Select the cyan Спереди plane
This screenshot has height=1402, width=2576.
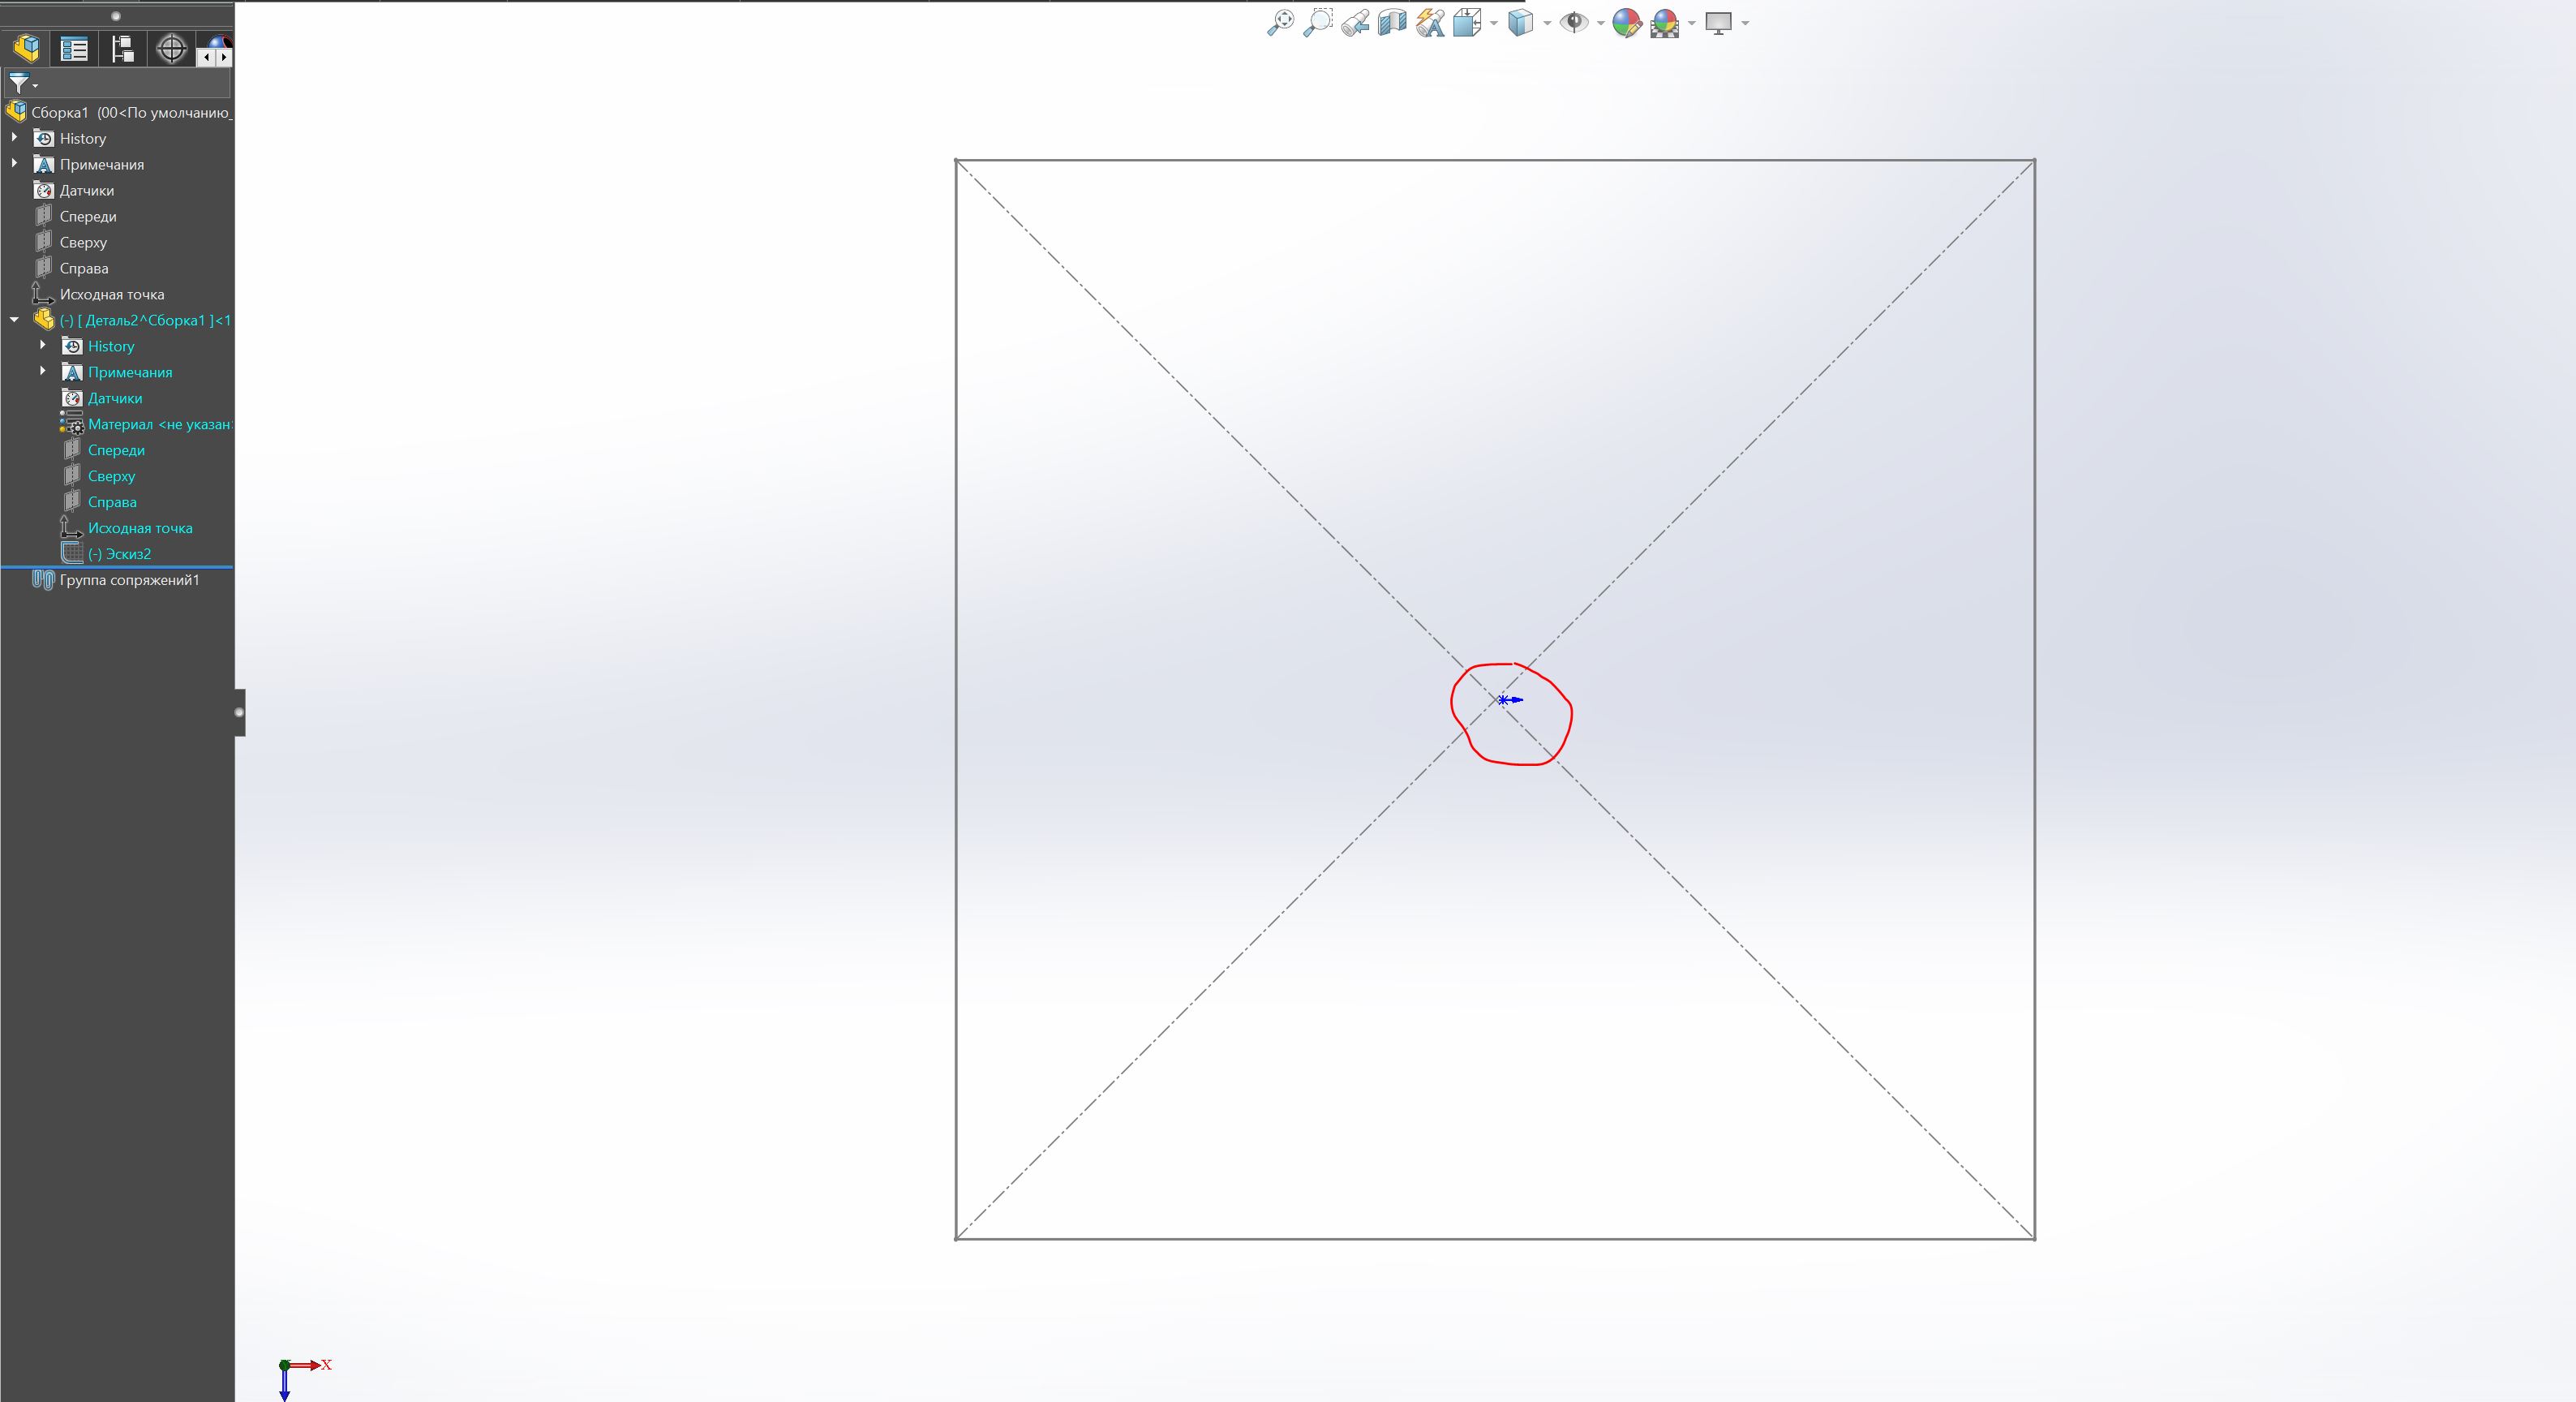(x=116, y=451)
